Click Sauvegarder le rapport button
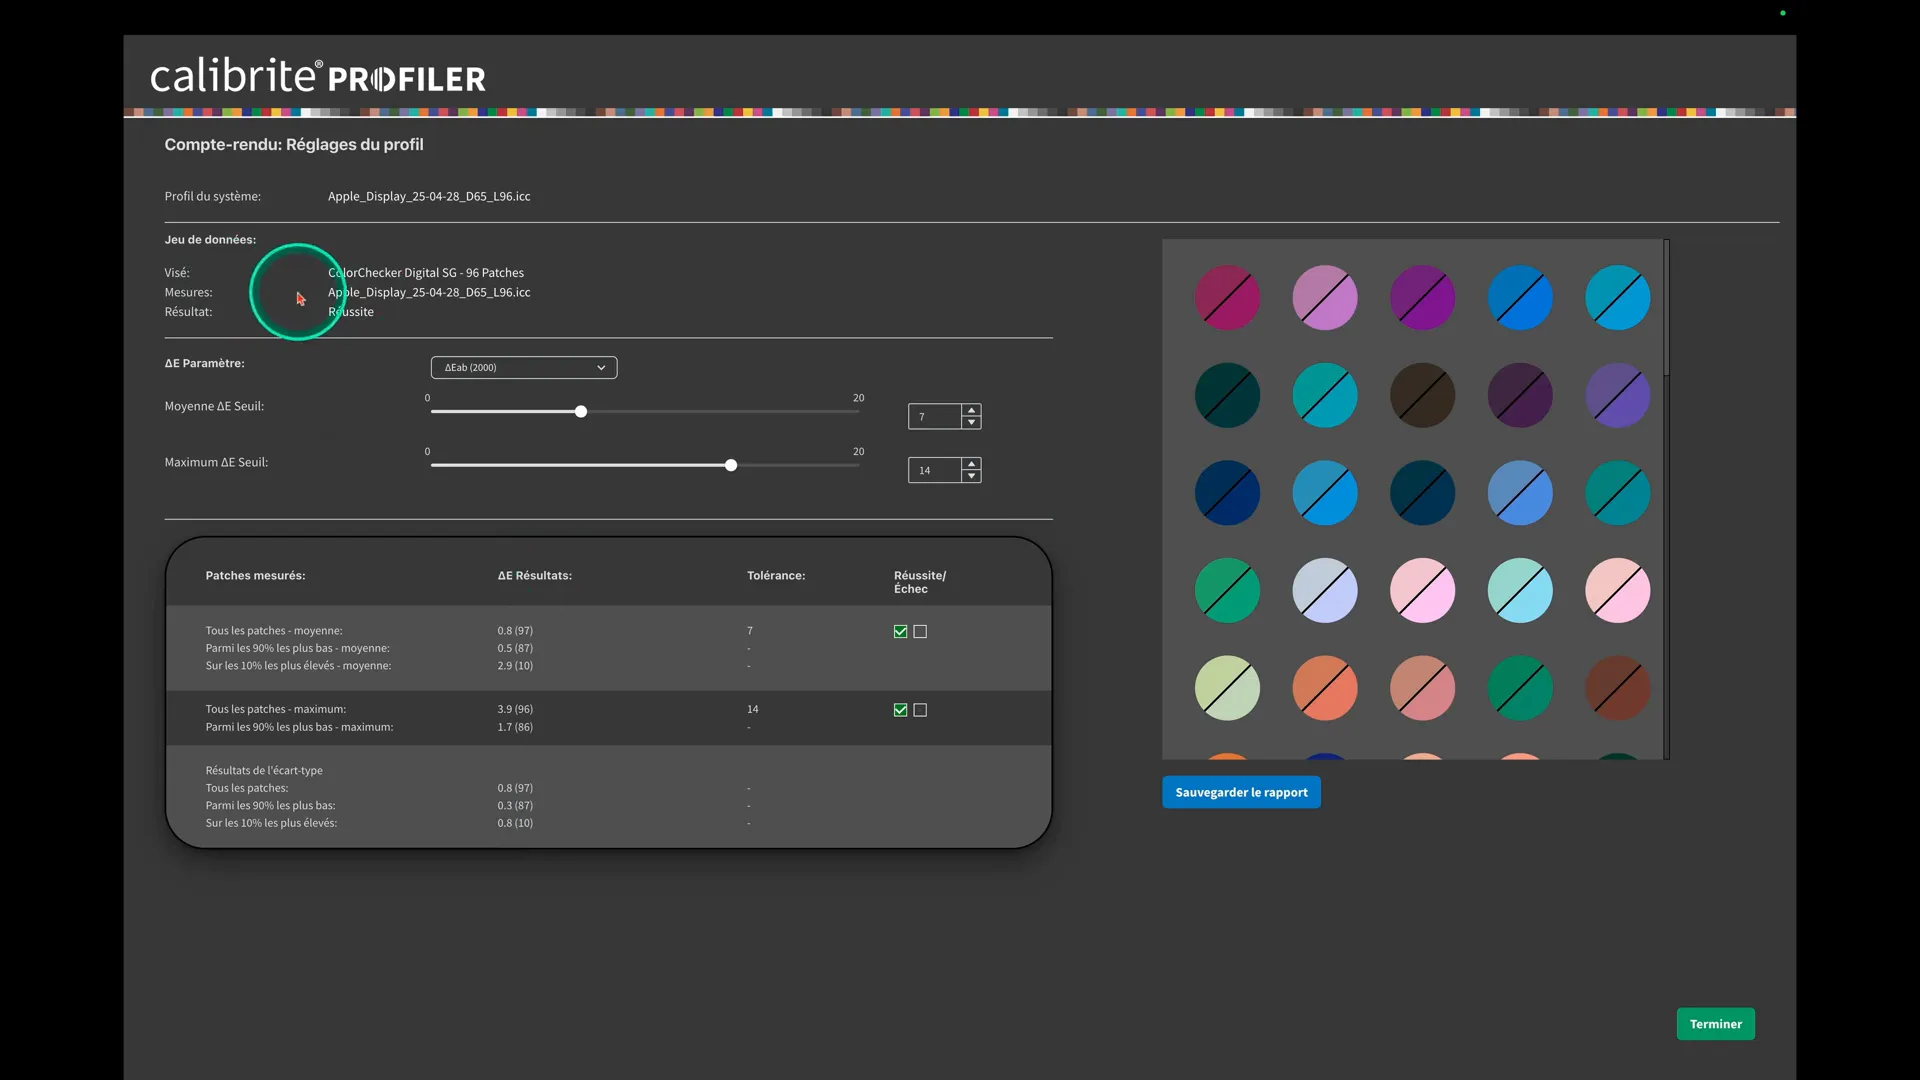The image size is (1920, 1080). [1241, 793]
